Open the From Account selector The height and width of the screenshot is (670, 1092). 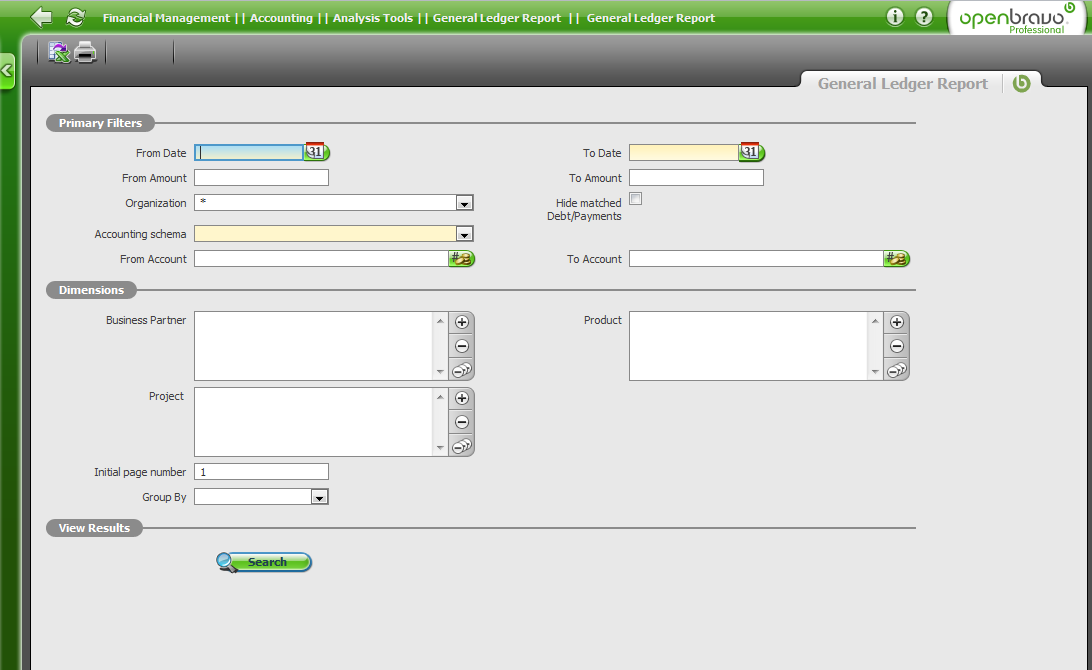point(461,259)
